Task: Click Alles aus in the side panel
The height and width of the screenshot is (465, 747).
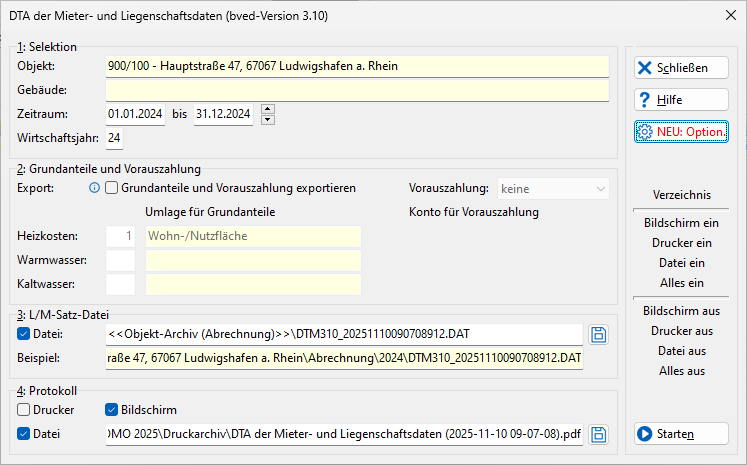Action: pyautogui.click(x=681, y=371)
